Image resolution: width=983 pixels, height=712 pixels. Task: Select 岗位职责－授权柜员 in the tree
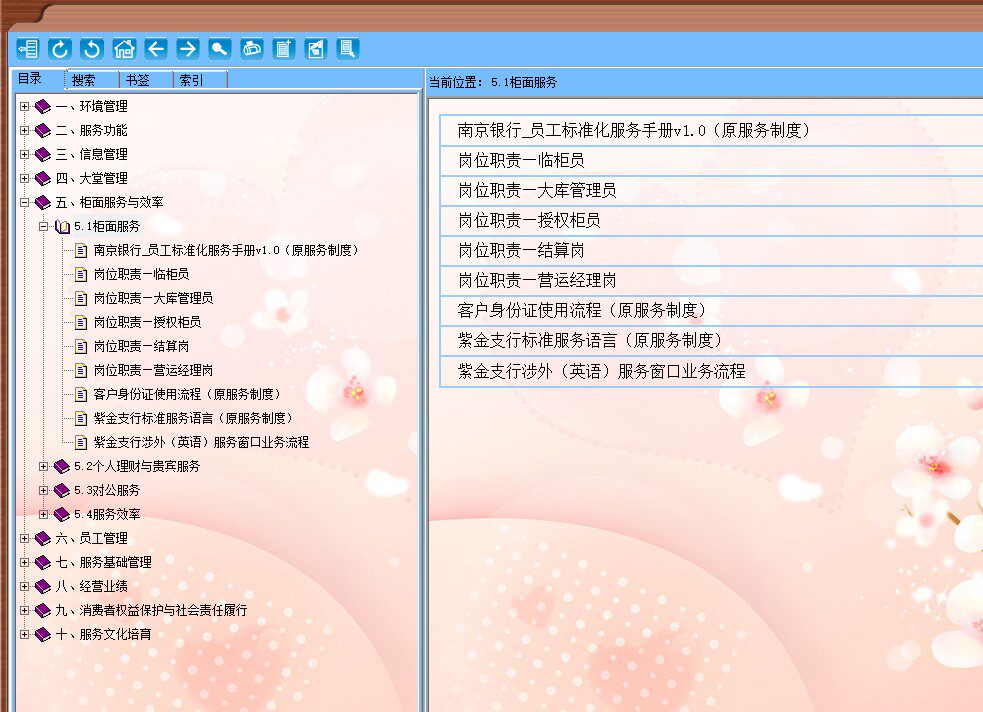[147, 322]
